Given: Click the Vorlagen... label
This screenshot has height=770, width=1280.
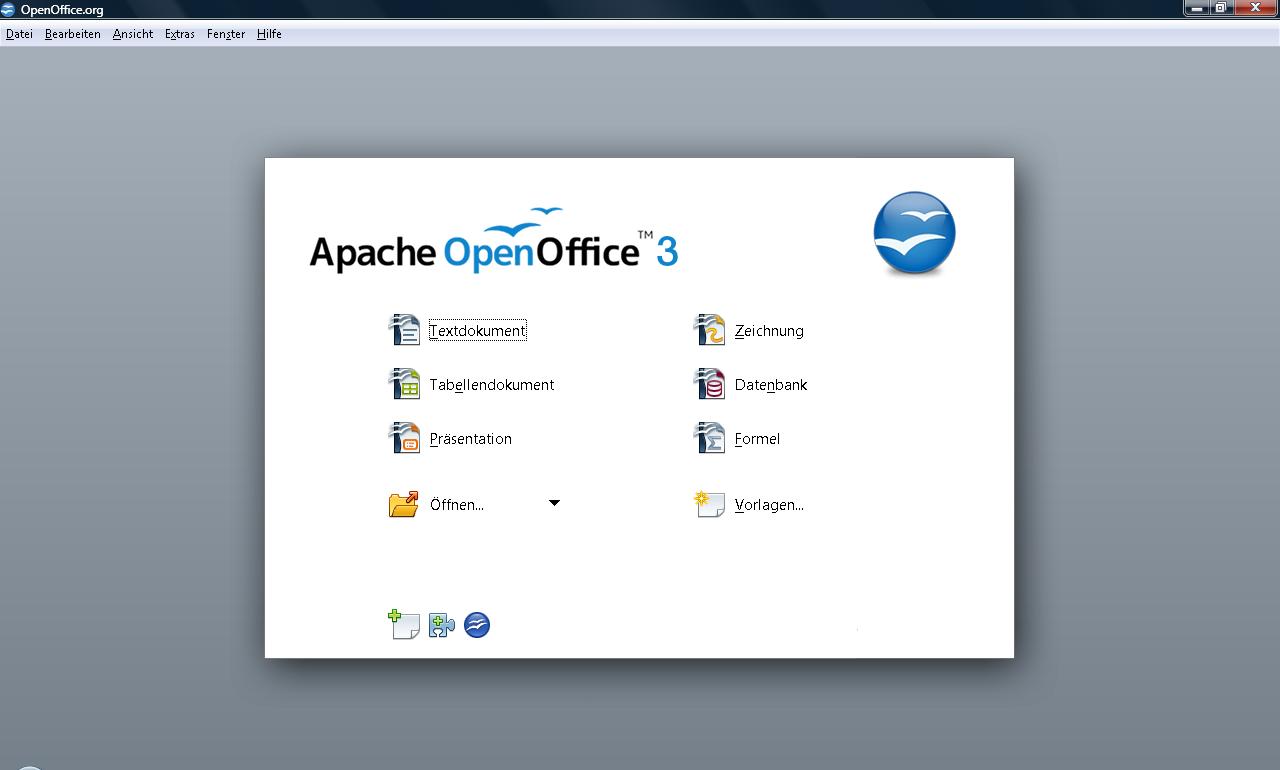Looking at the screenshot, I should coord(769,505).
